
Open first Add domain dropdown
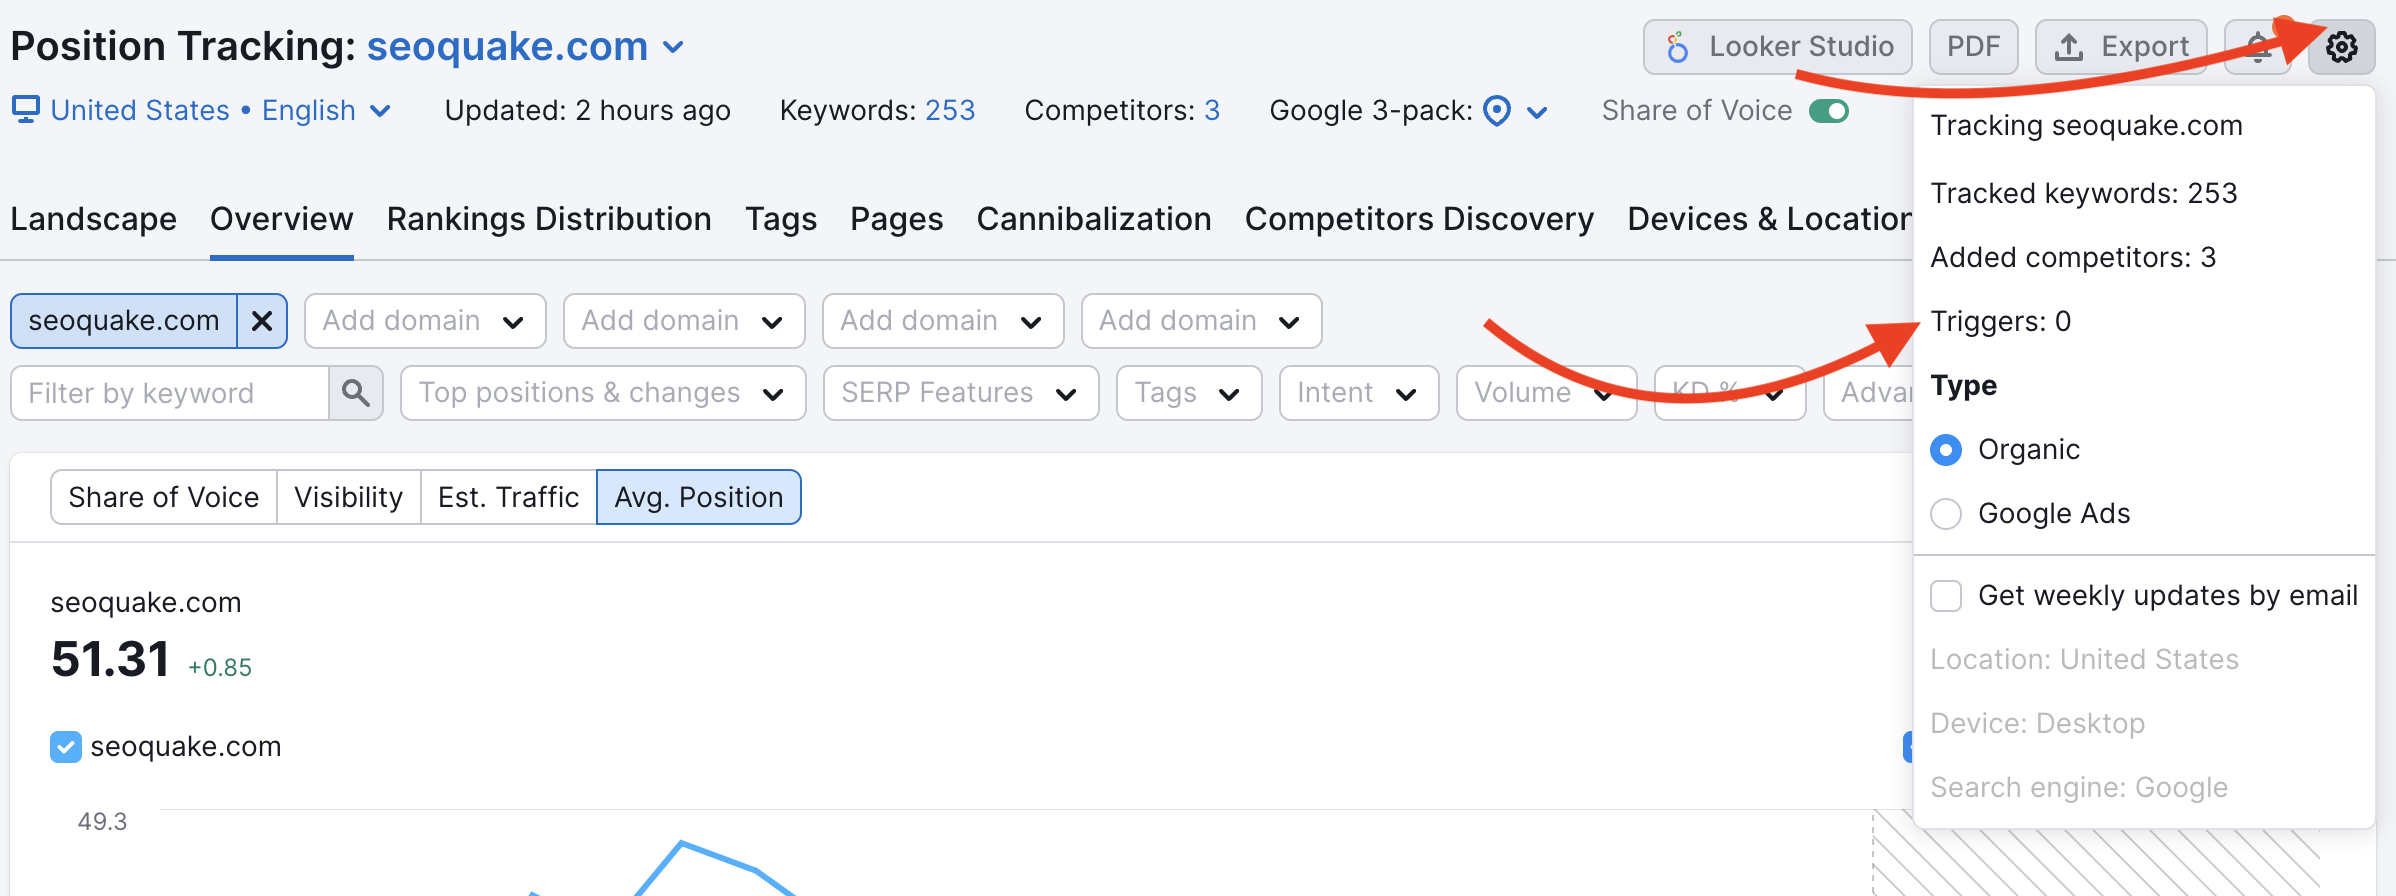pyautogui.click(x=425, y=321)
